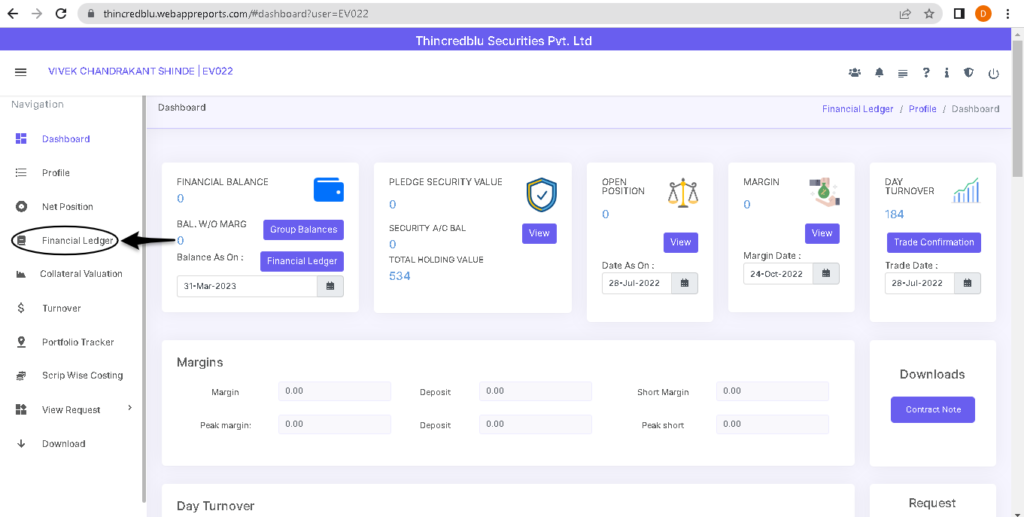Click the Balance As On date field
Viewport: 1024px width, 517px height.
(x=247, y=286)
